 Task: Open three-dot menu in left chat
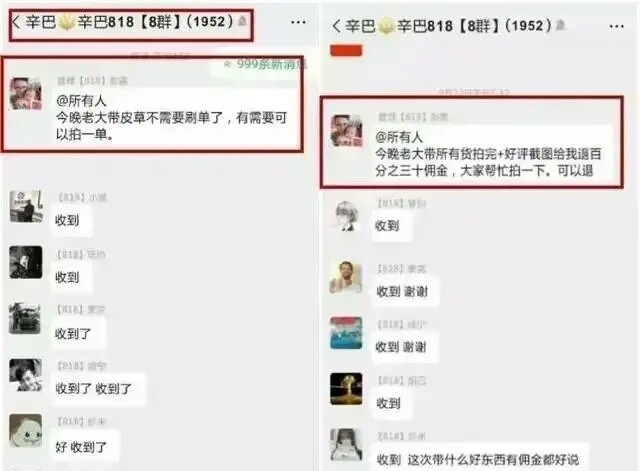point(298,22)
